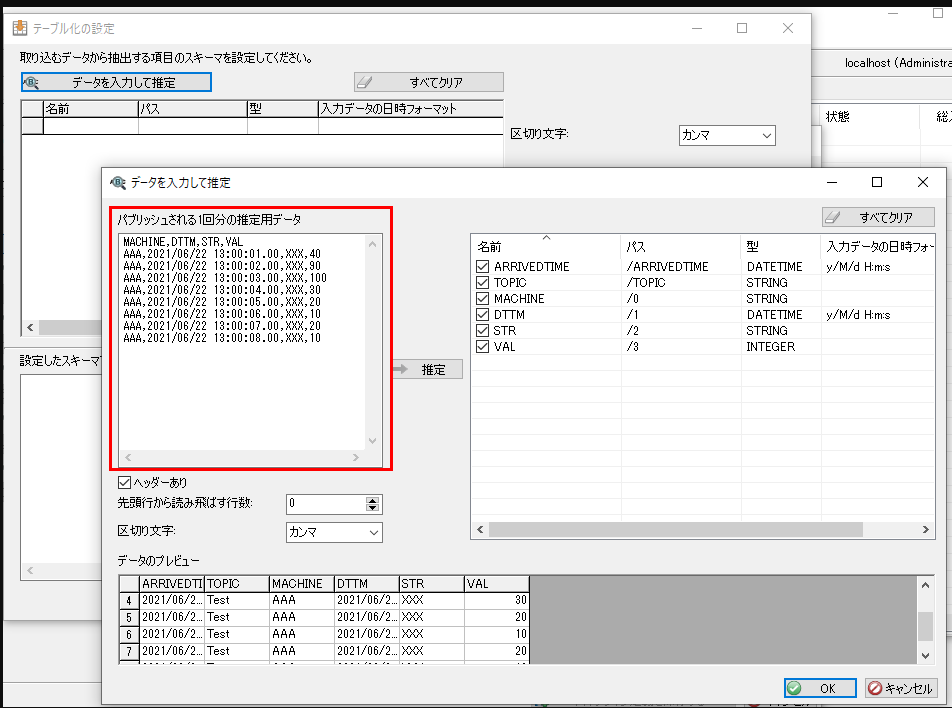Click the 名前 column header in the back window
Viewport: 952px width, 708px height.
tap(90, 109)
